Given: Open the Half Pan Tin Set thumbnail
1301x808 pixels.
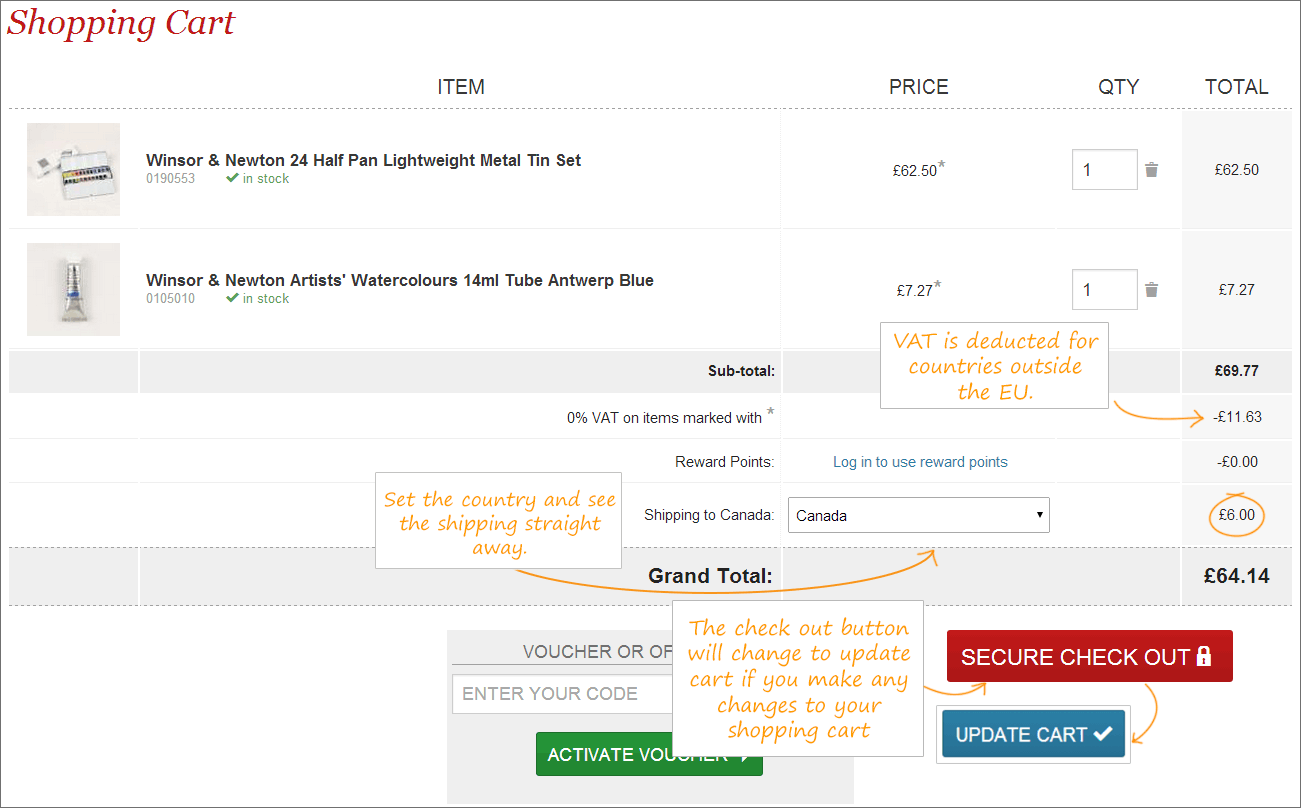Looking at the screenshot, I should pyautogui.click(x=73, y=169).
